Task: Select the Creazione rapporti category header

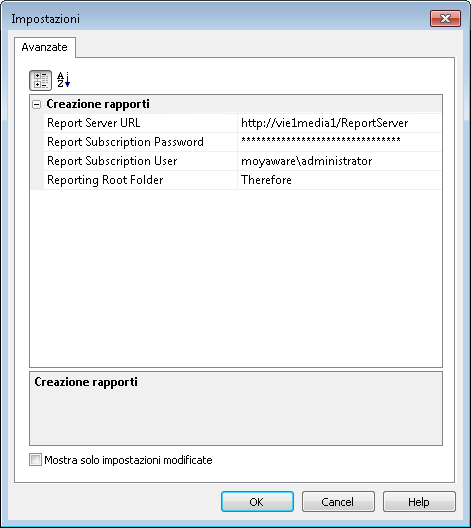Action: 236,104
